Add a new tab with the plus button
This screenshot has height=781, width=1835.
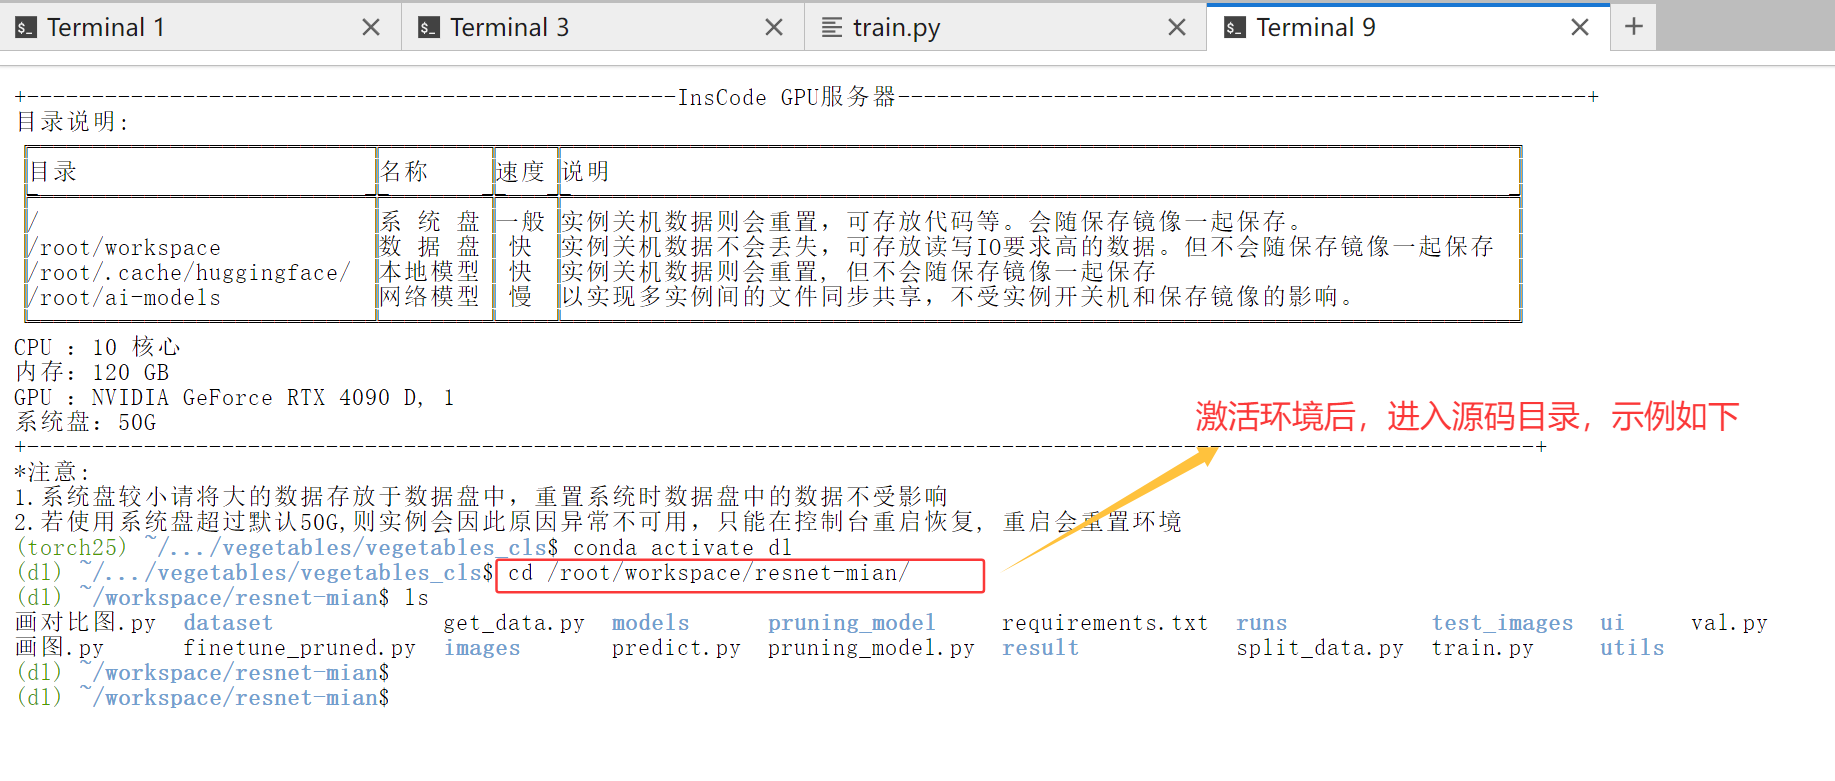coord(1634,26)
